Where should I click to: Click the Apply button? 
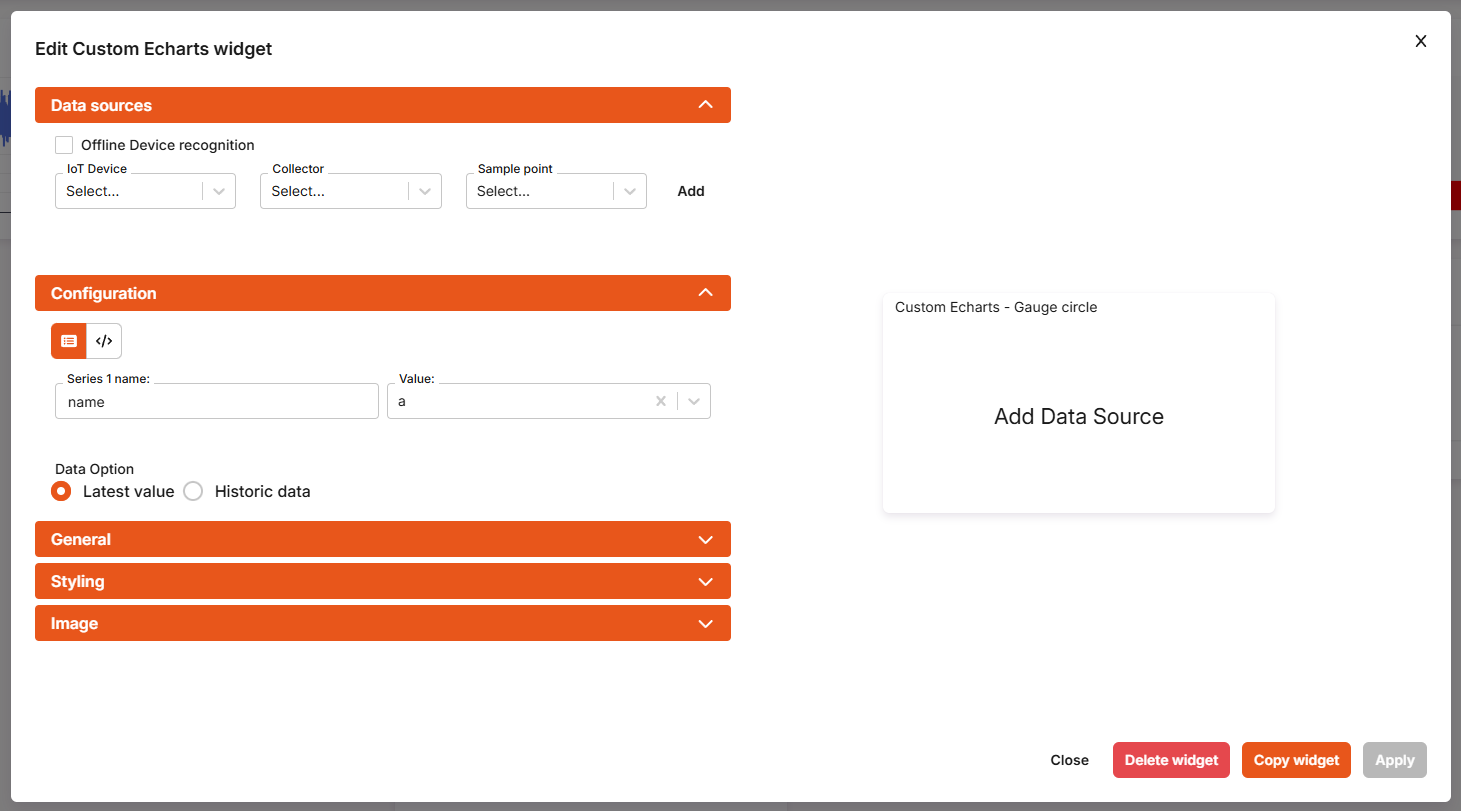point(1394,760)
